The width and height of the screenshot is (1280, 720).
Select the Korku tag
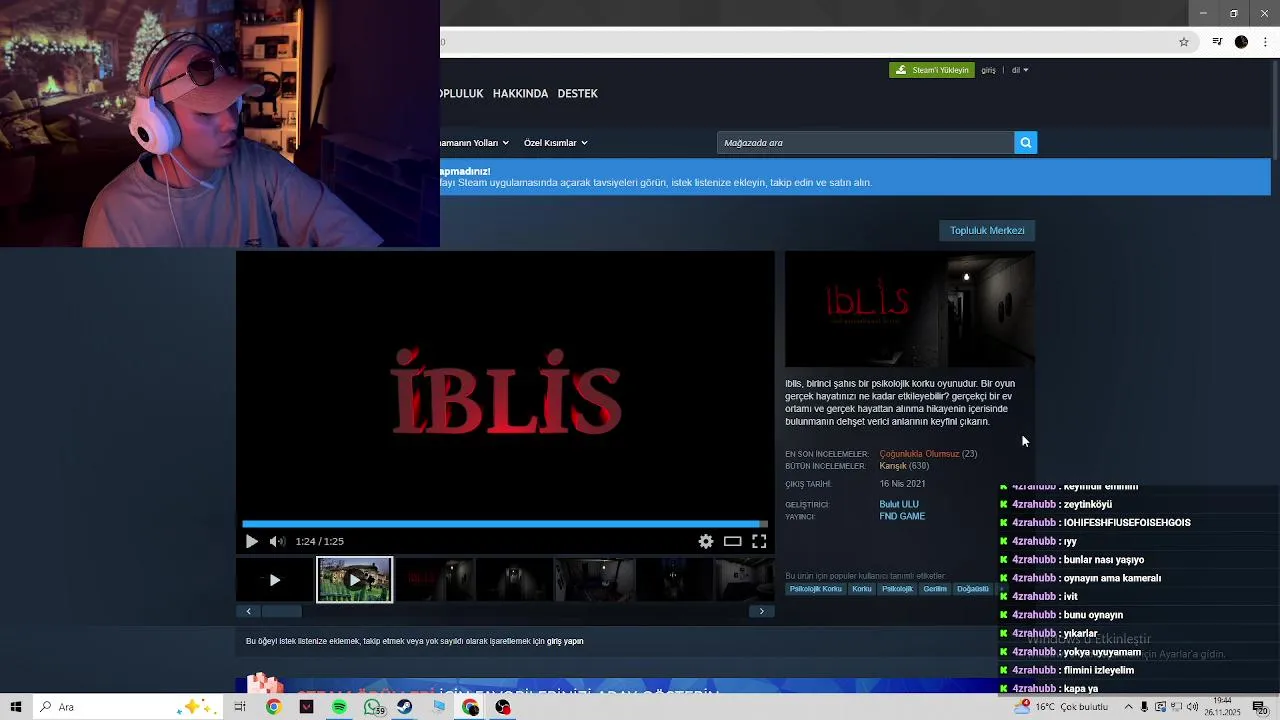[862, 589]
